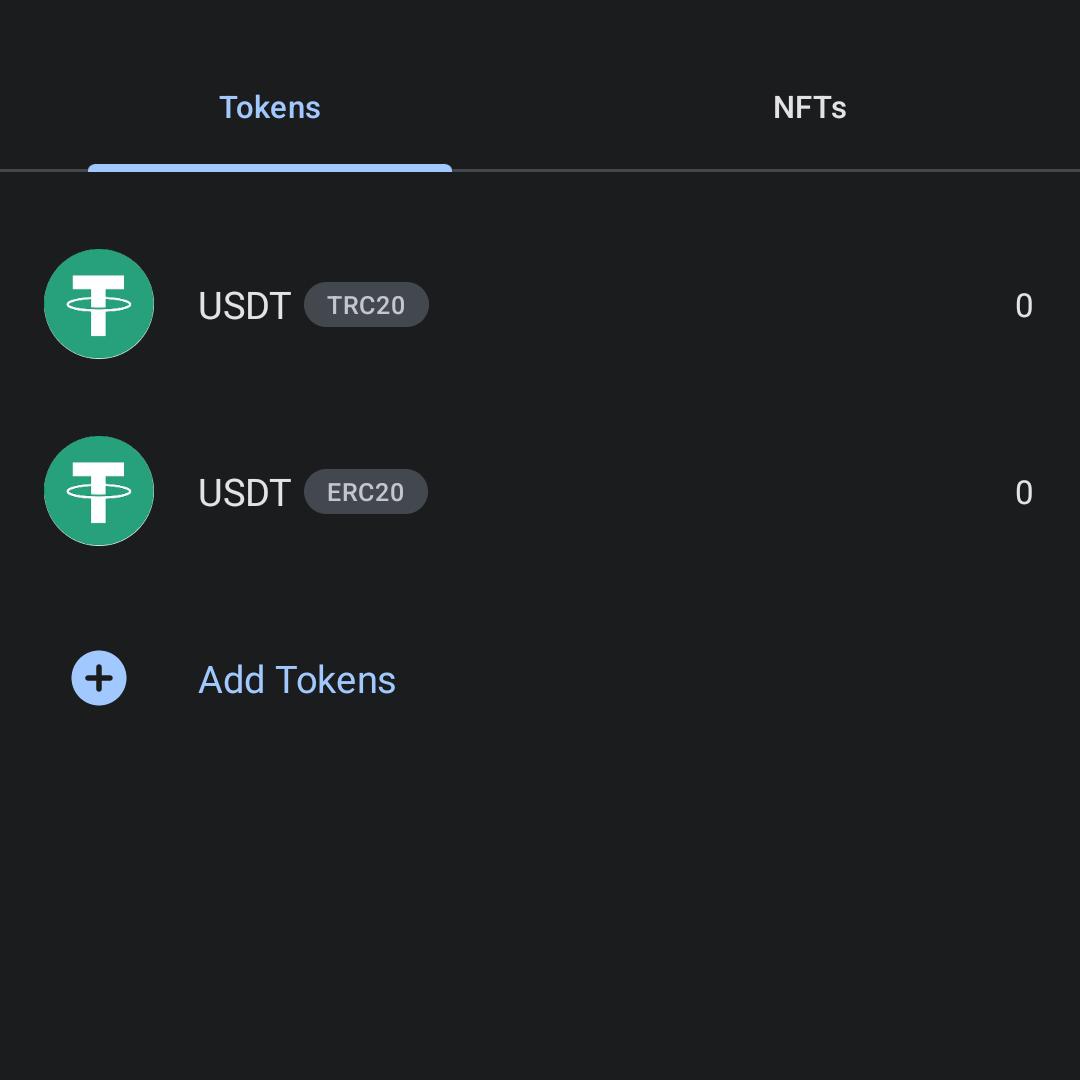This screenshot has width=1080, height=1080.
Task: Click the Tether logo for USDT ERC20
Action: pyautogui.click(x=99, y=491)
